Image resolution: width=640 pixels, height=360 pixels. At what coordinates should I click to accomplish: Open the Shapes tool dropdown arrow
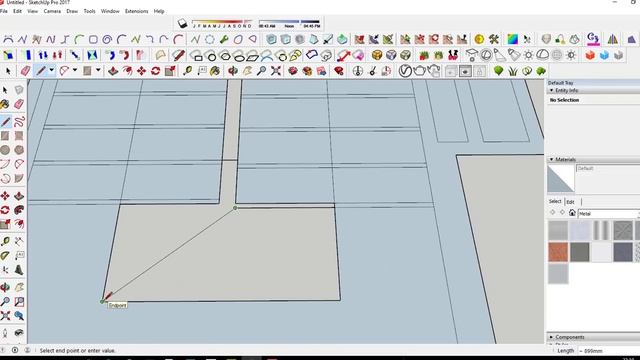click(98, 71)
